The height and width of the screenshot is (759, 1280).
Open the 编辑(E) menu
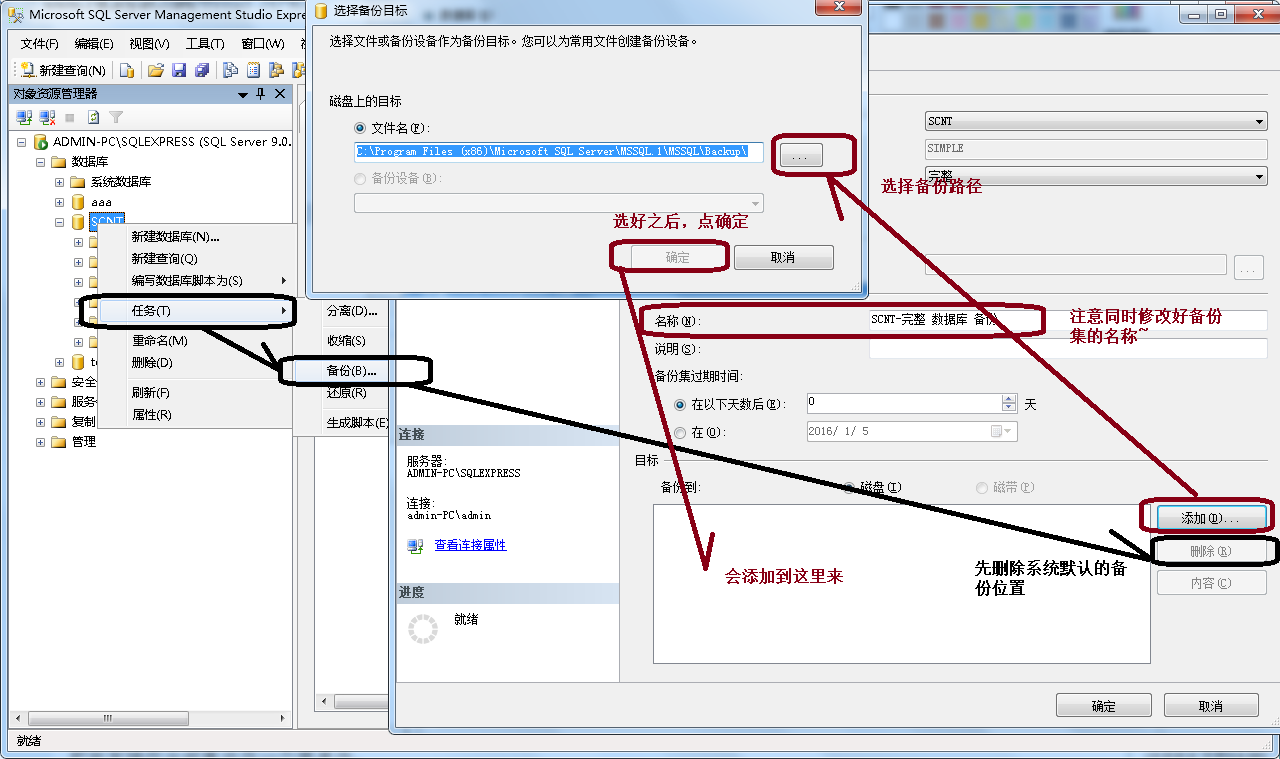pos(94,44)
